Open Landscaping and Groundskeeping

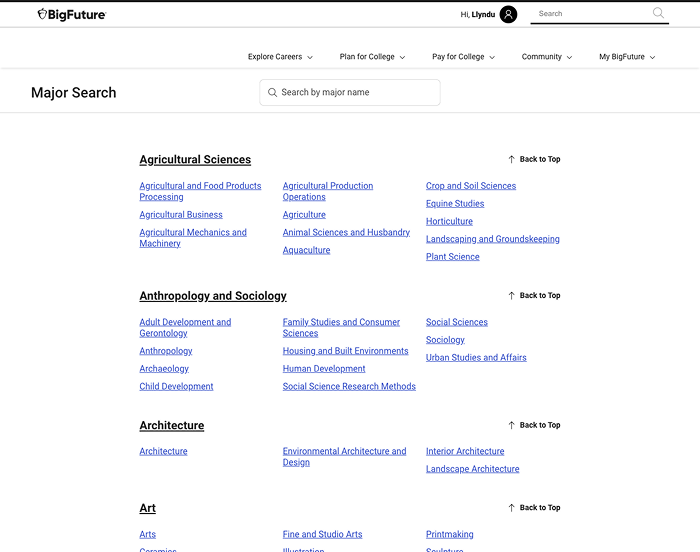[492, 239]
